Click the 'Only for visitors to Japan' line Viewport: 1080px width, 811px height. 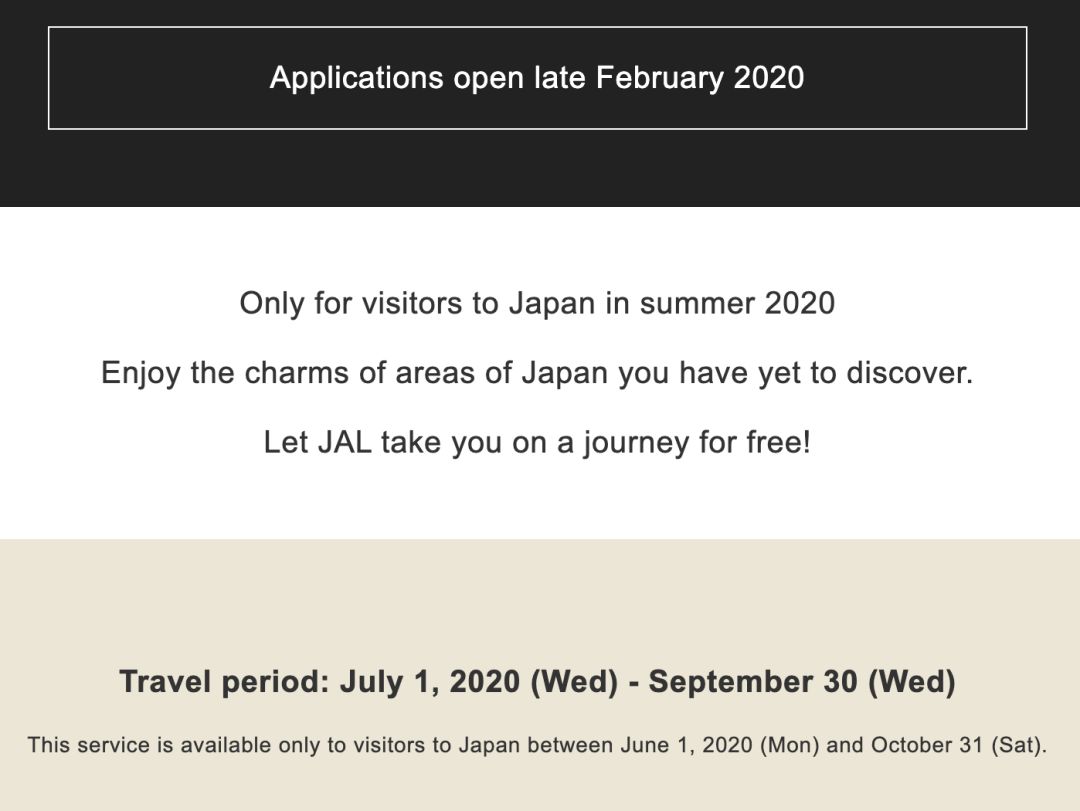[537, 303]
